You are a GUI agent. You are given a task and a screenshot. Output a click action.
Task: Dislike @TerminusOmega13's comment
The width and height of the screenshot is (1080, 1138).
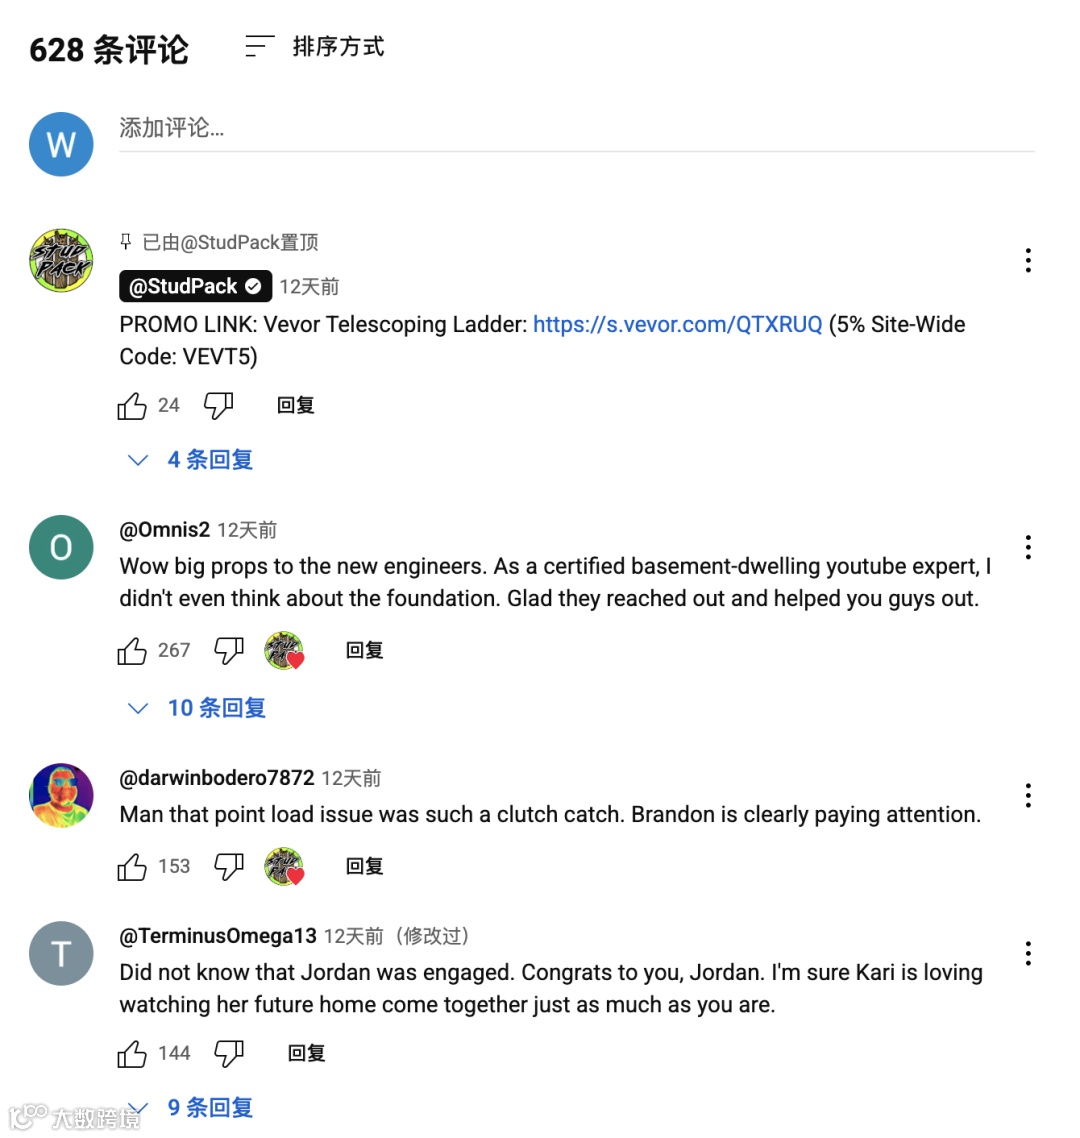[x=229, y=1054]
